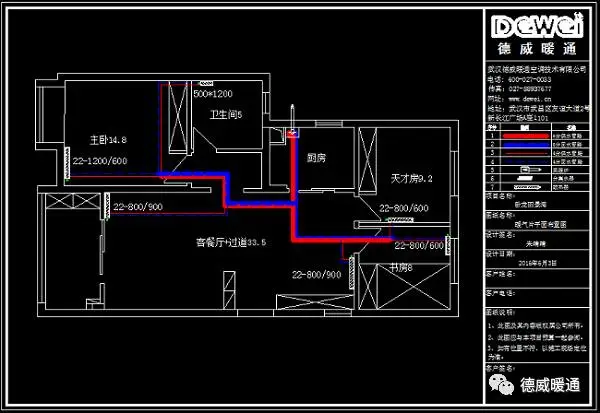Pick the thin blue line in legend row 4
The width and height of the screenshot is (600, 413).
coord(526,162)
